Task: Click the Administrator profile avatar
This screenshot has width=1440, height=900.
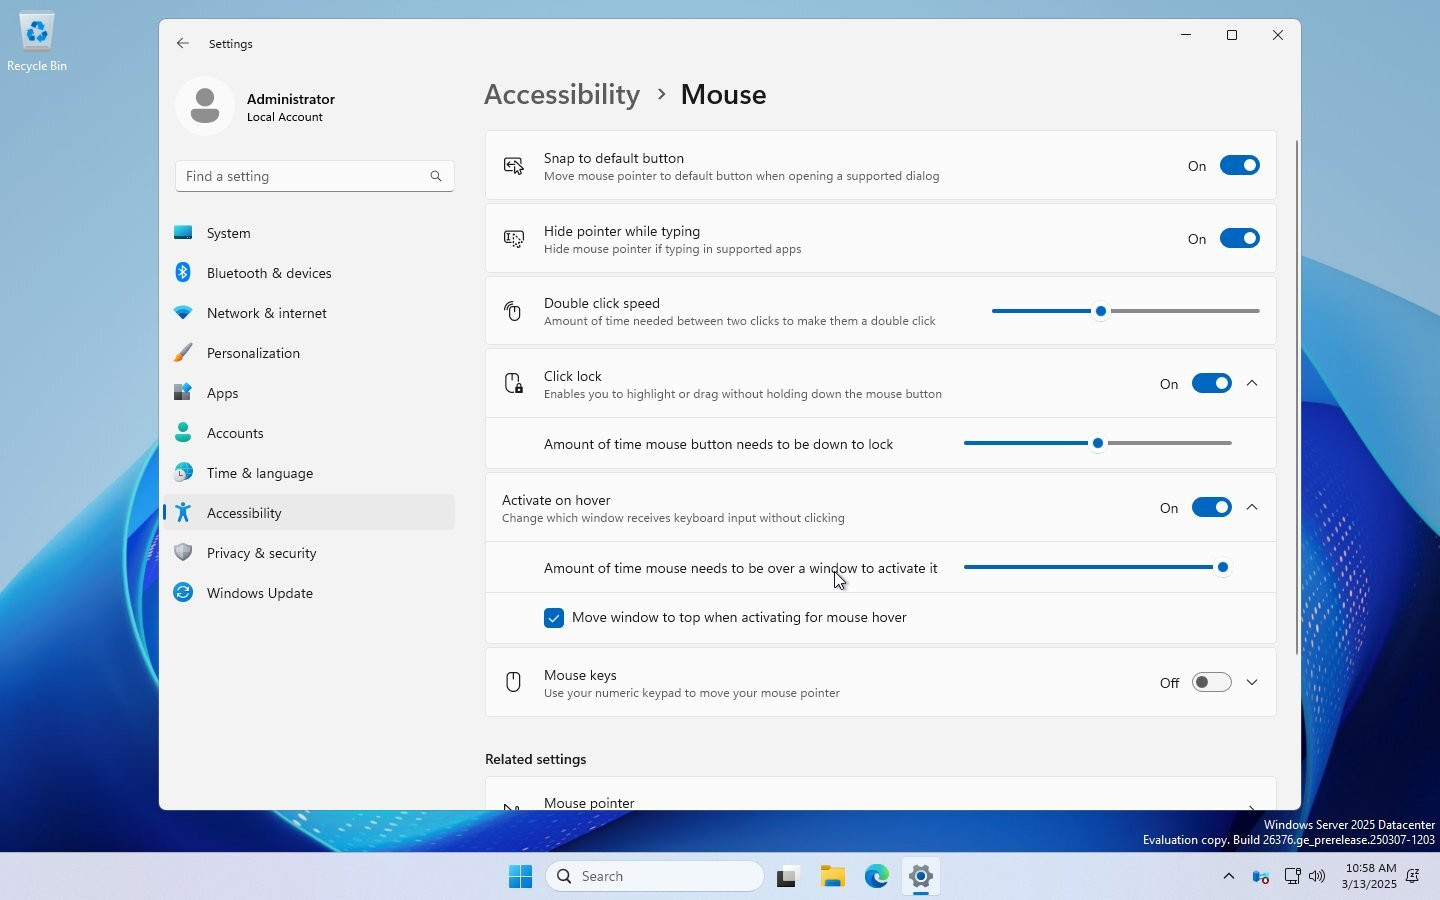Action: click(205, 106)
